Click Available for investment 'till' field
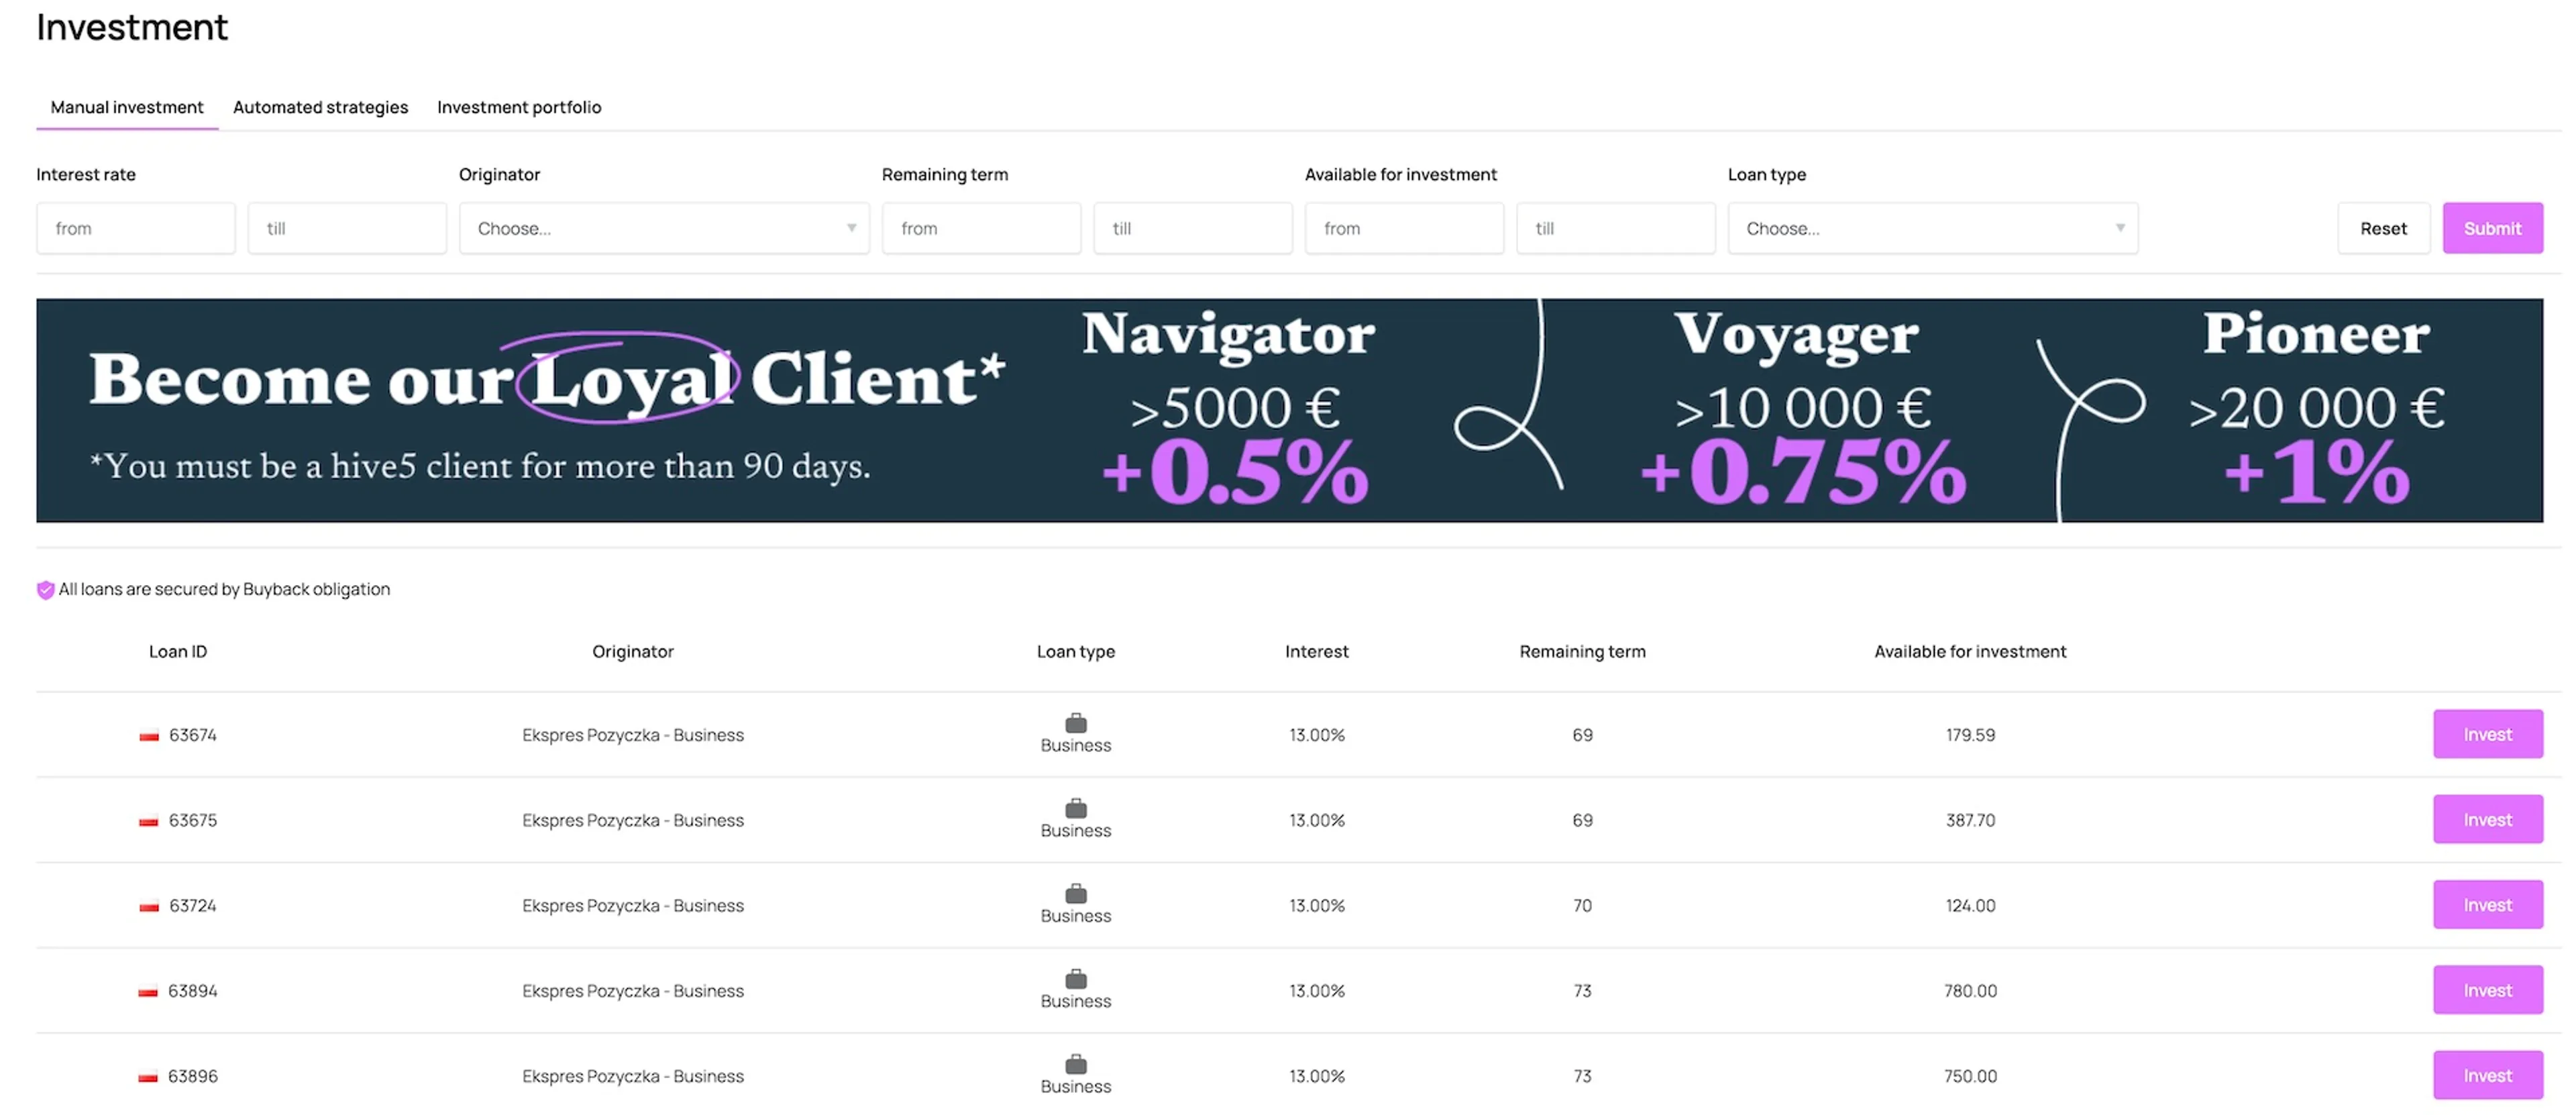The image size is (2576, 1115). pyautogui.click(x=1616, y=228)
